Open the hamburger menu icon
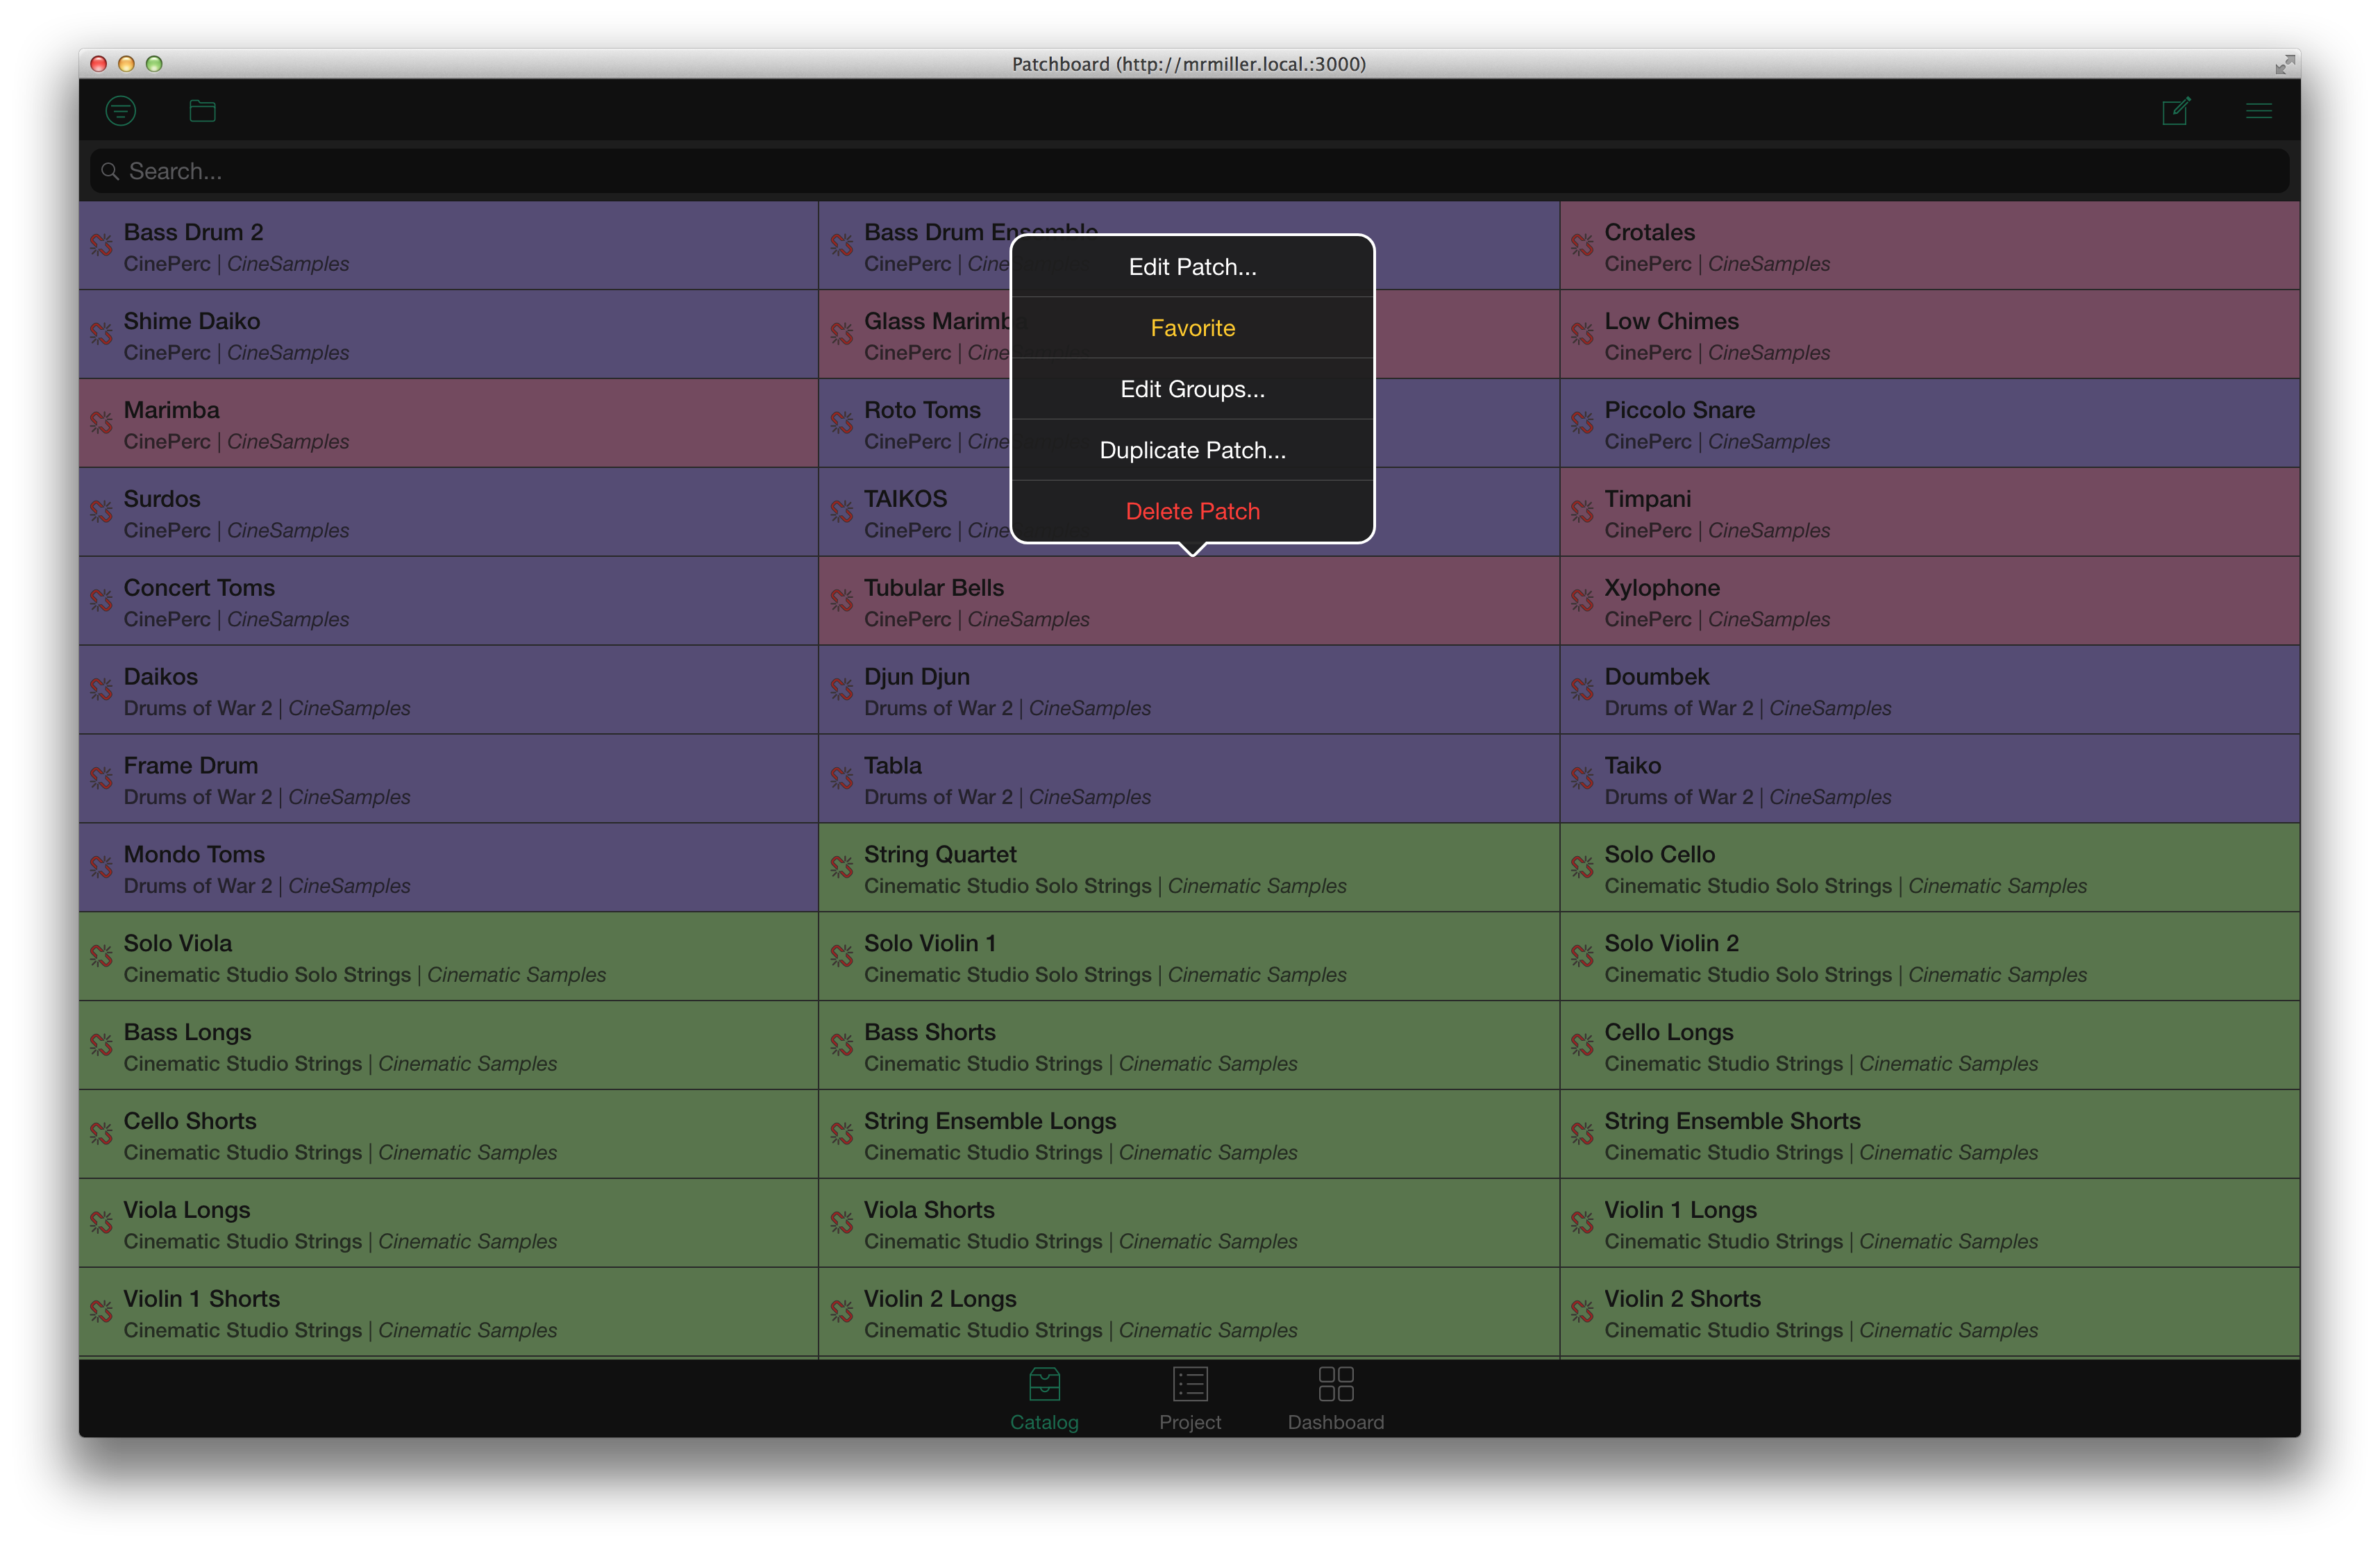 [x=2258, y=110]
